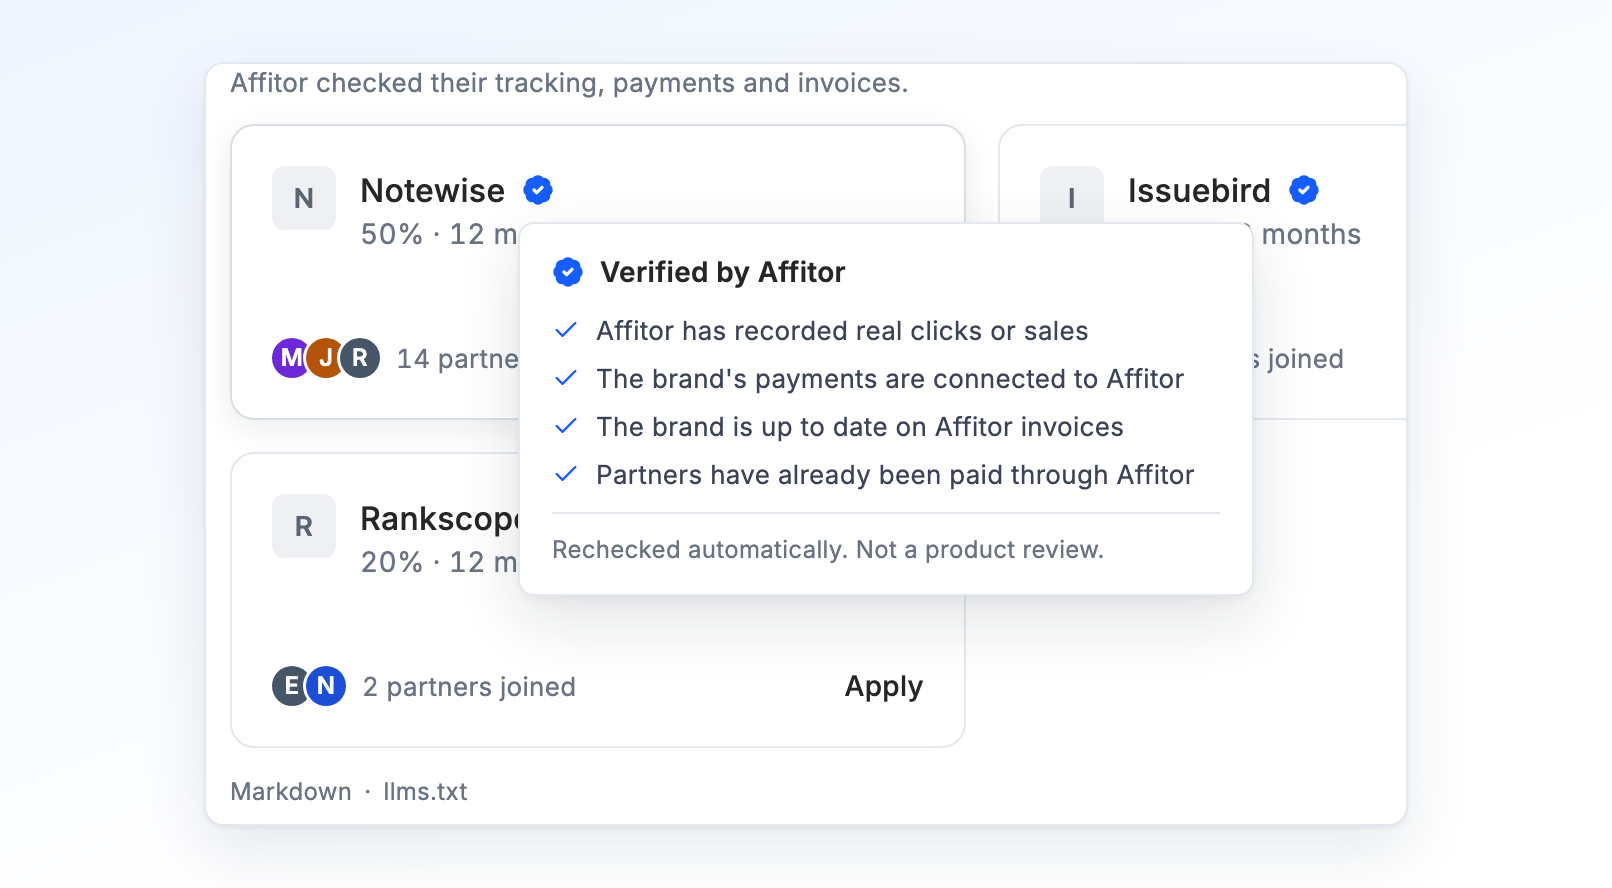1612x888 pixels.
Task: Click the orange J partner avatar
Action: pyautogui.click(x=325, y=358)
